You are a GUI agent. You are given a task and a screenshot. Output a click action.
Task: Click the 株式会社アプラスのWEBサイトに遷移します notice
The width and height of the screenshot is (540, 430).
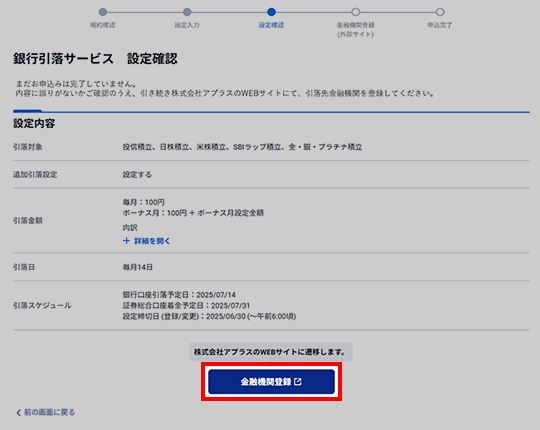point(271,352)
